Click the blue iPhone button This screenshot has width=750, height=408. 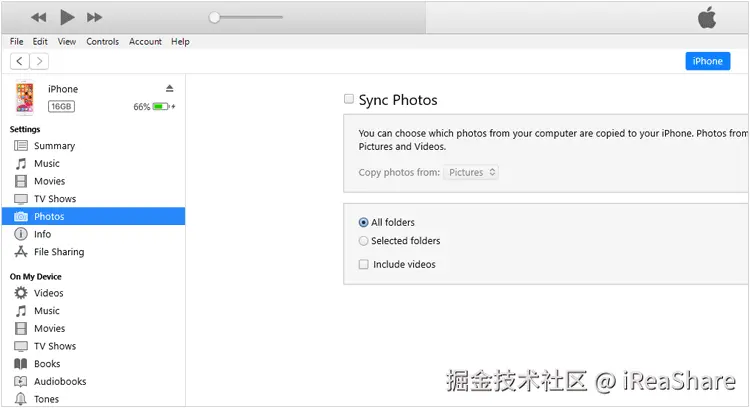[707, 61]
